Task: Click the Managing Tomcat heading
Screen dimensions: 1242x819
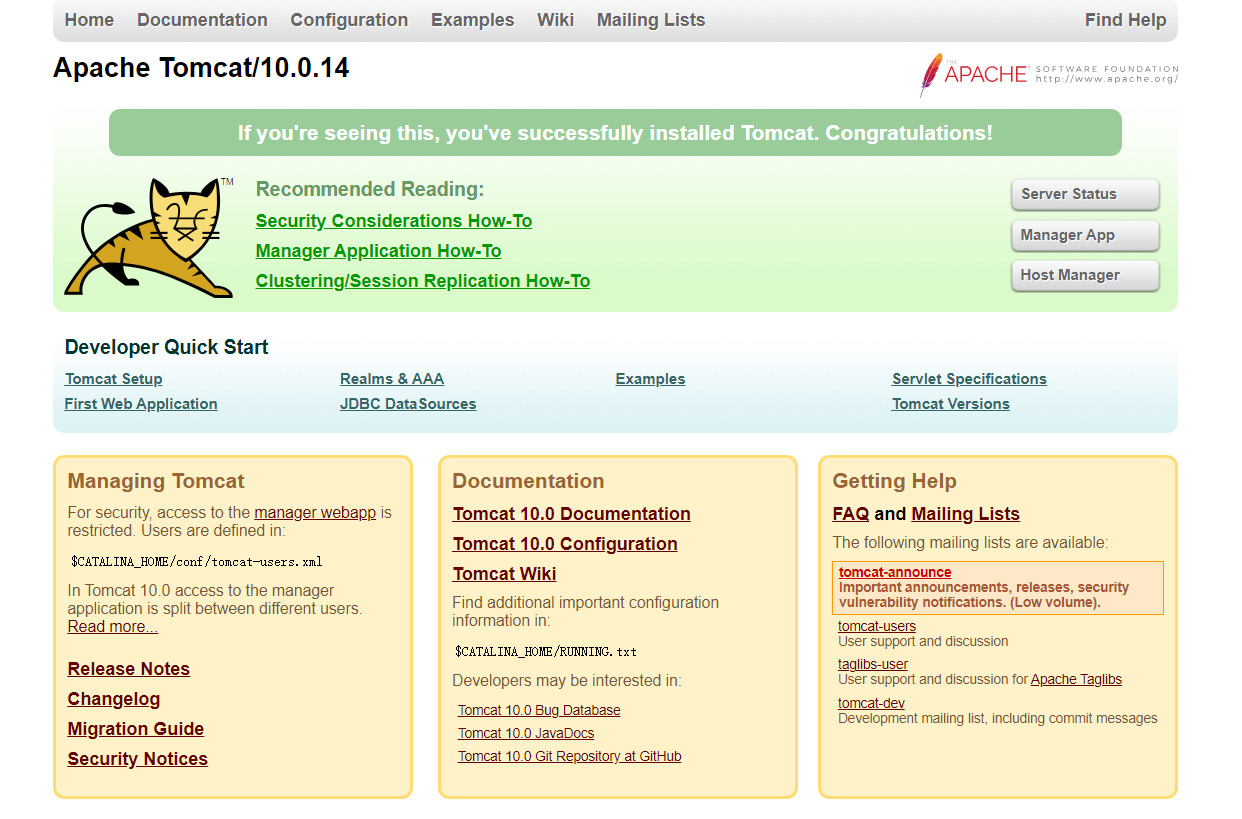Action: (156, 481)
